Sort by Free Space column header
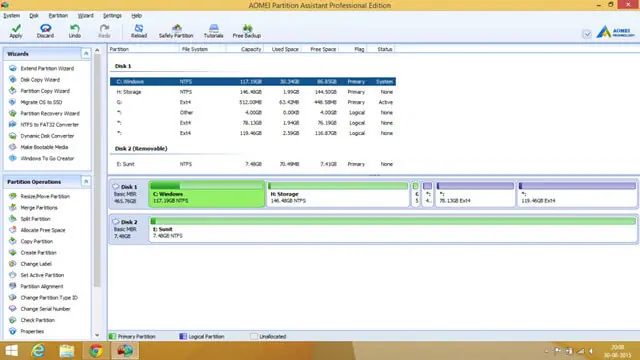The width and height of the screenshot is (640, 360). click(320, 49)
